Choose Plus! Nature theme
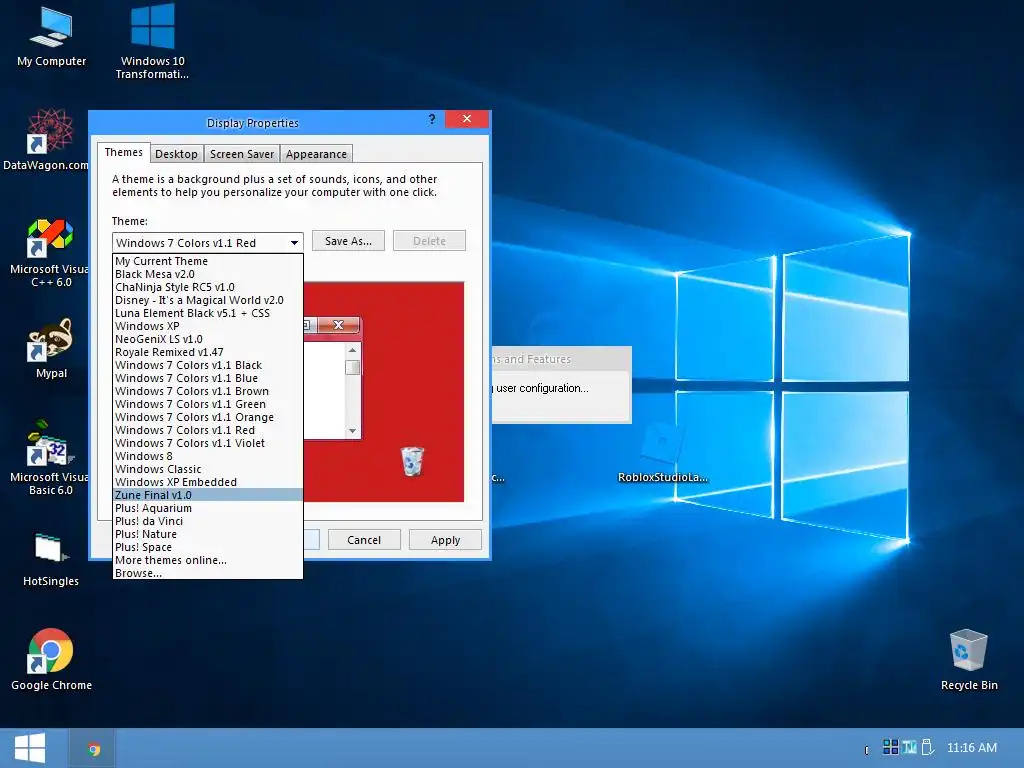Screen dimensions: 1024x768 (208, 534)
